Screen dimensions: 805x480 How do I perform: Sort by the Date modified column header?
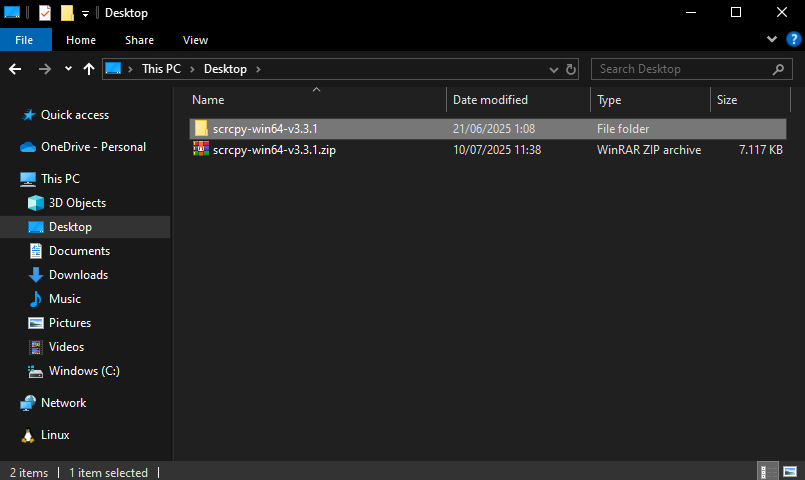tap(490, 100)
